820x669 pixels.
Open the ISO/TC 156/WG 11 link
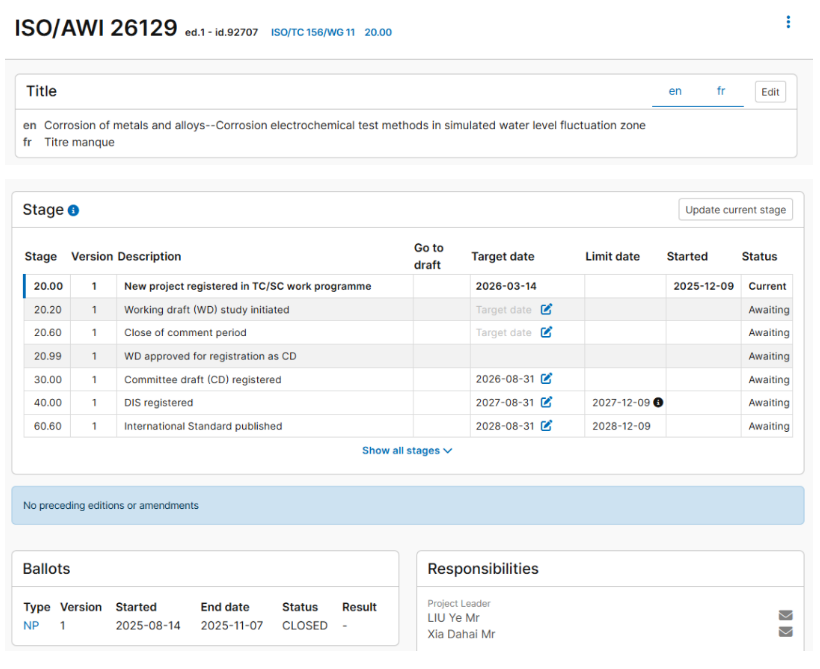312,33
